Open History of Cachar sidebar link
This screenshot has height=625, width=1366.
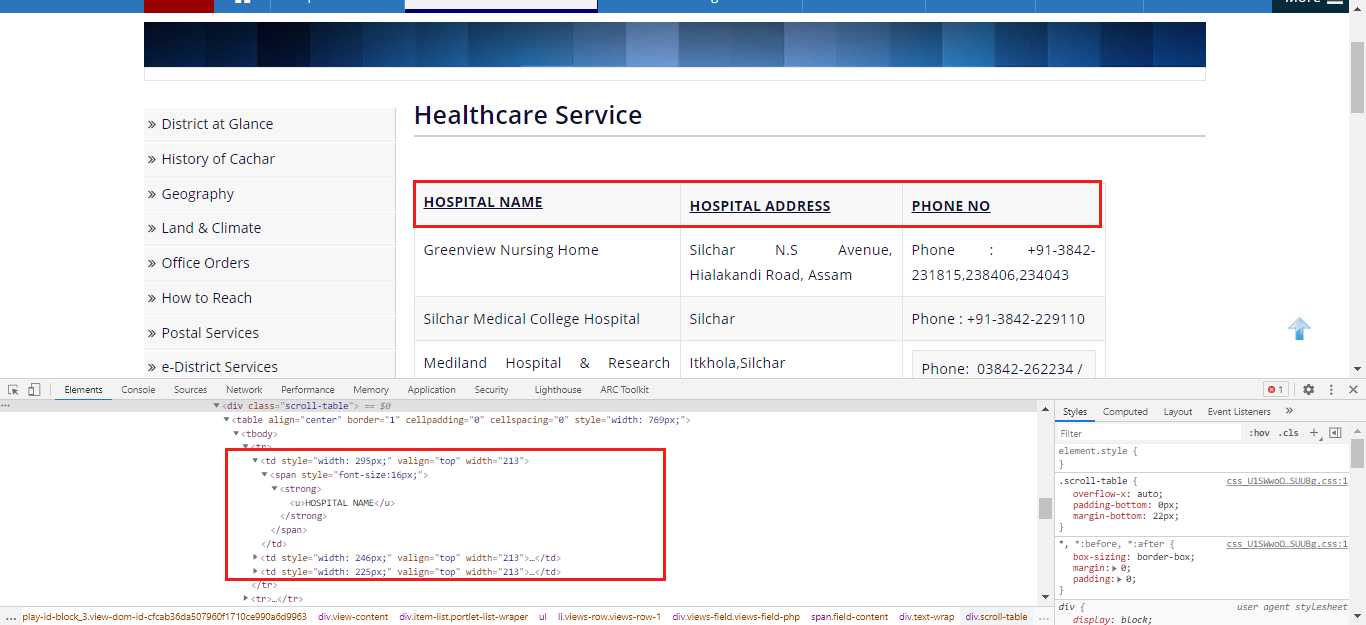[218, 159]
